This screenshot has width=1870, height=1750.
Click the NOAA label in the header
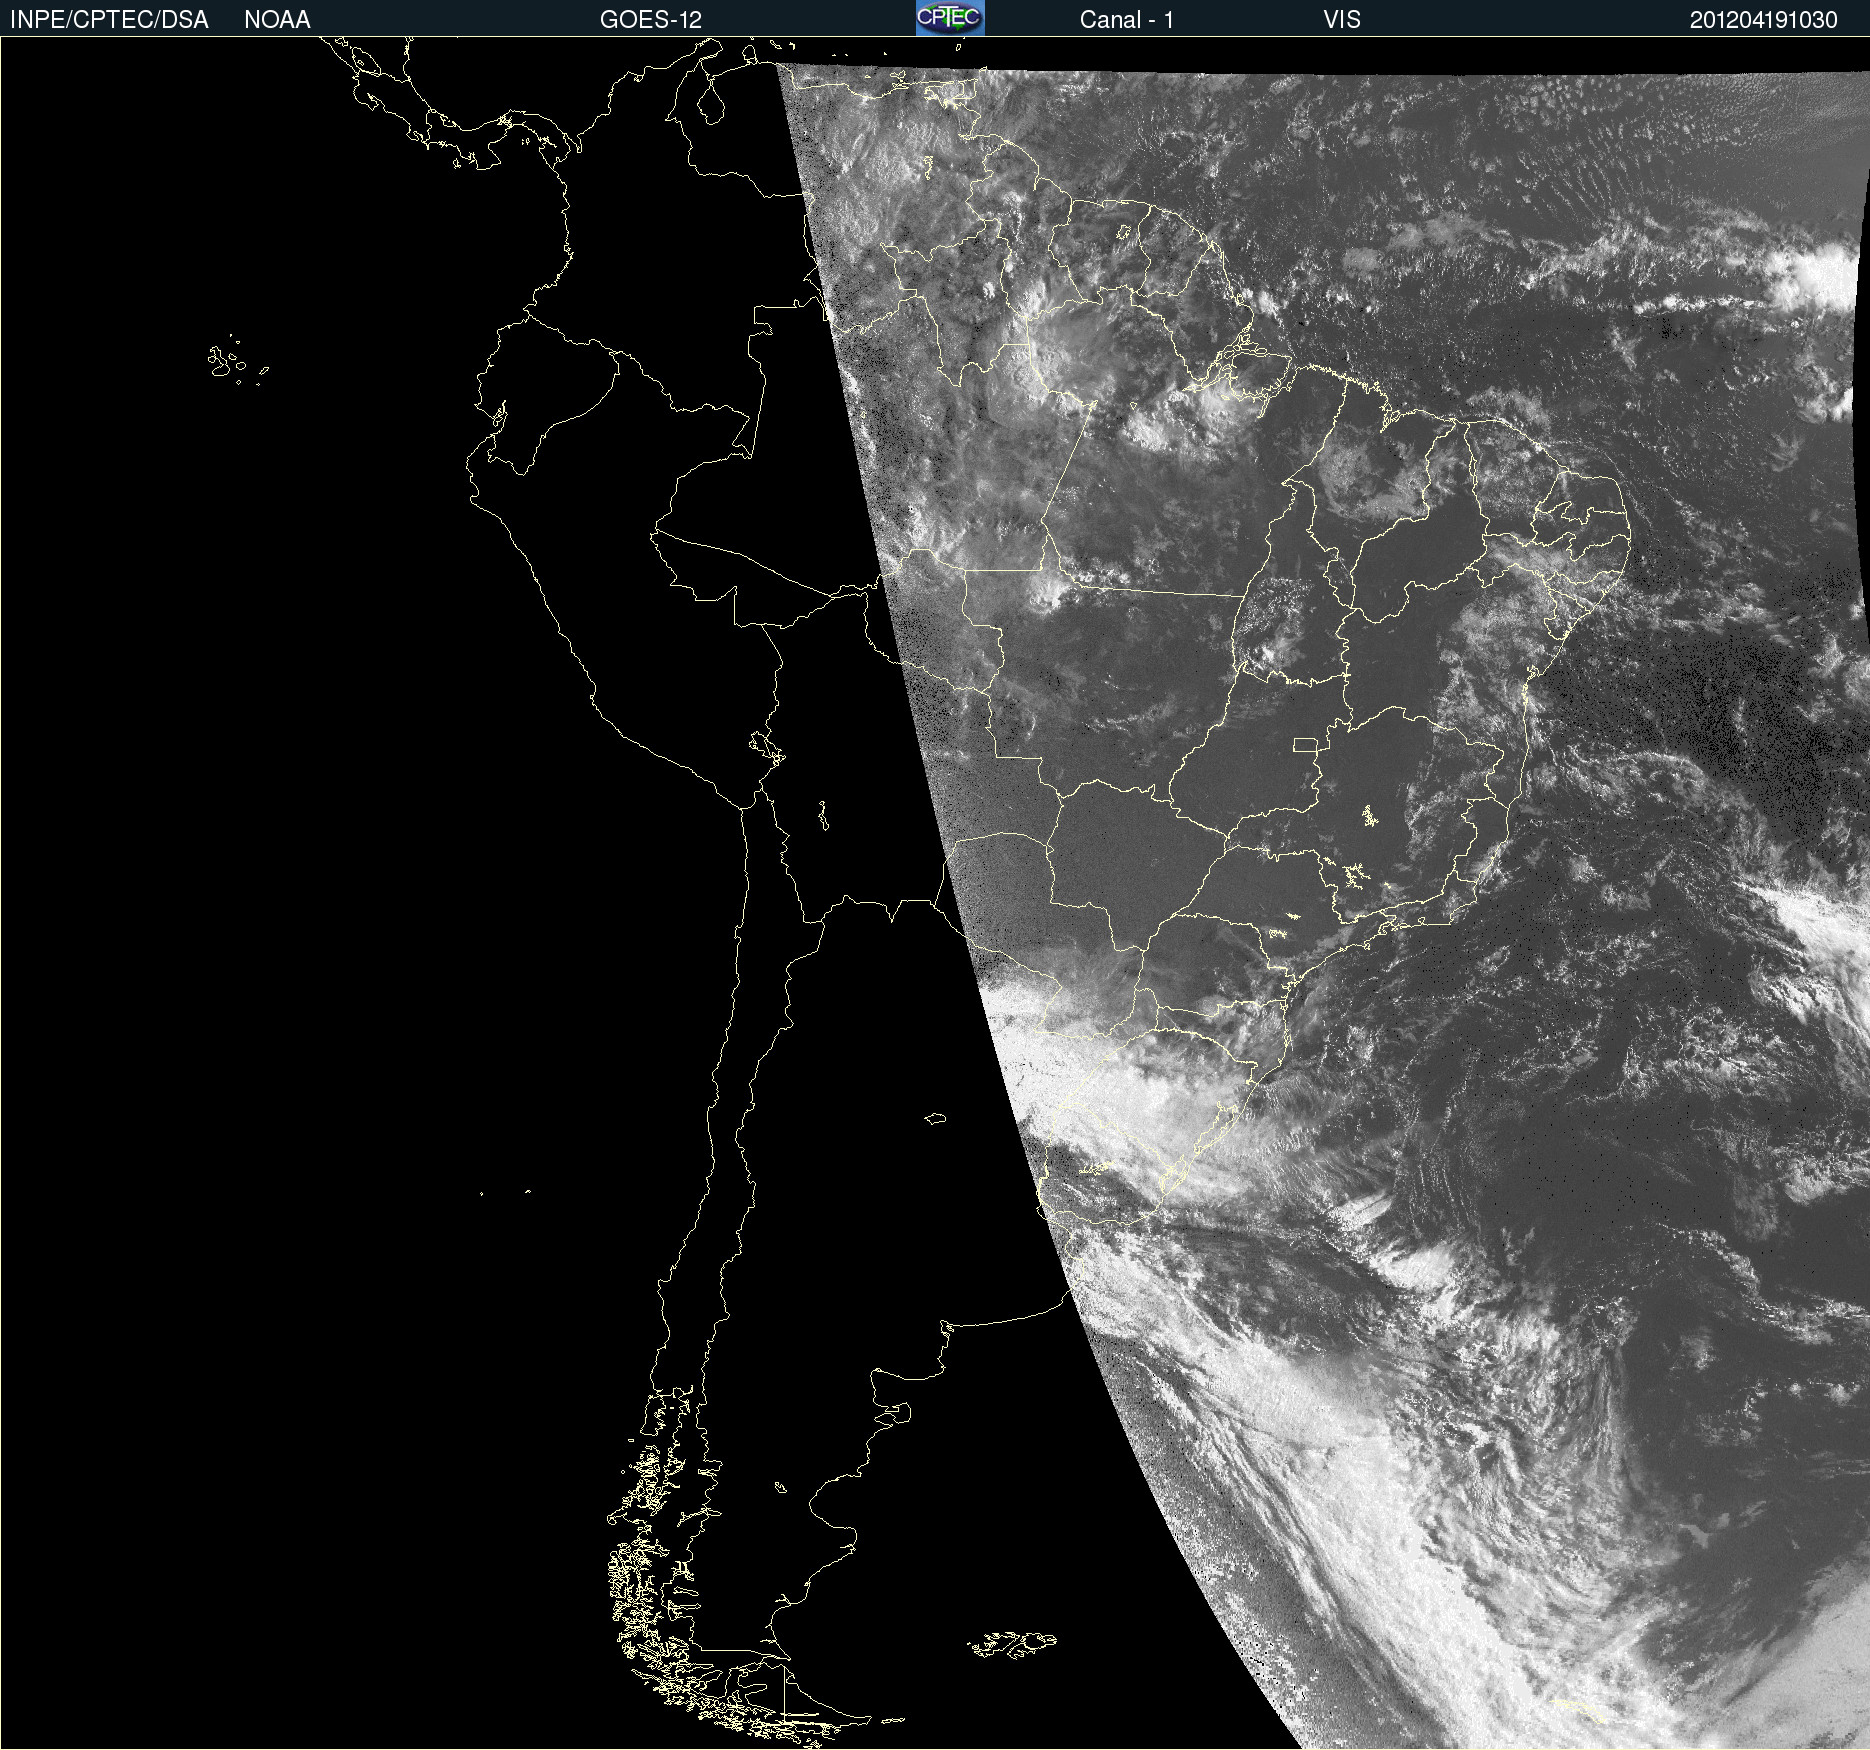(x=277, y=20)
